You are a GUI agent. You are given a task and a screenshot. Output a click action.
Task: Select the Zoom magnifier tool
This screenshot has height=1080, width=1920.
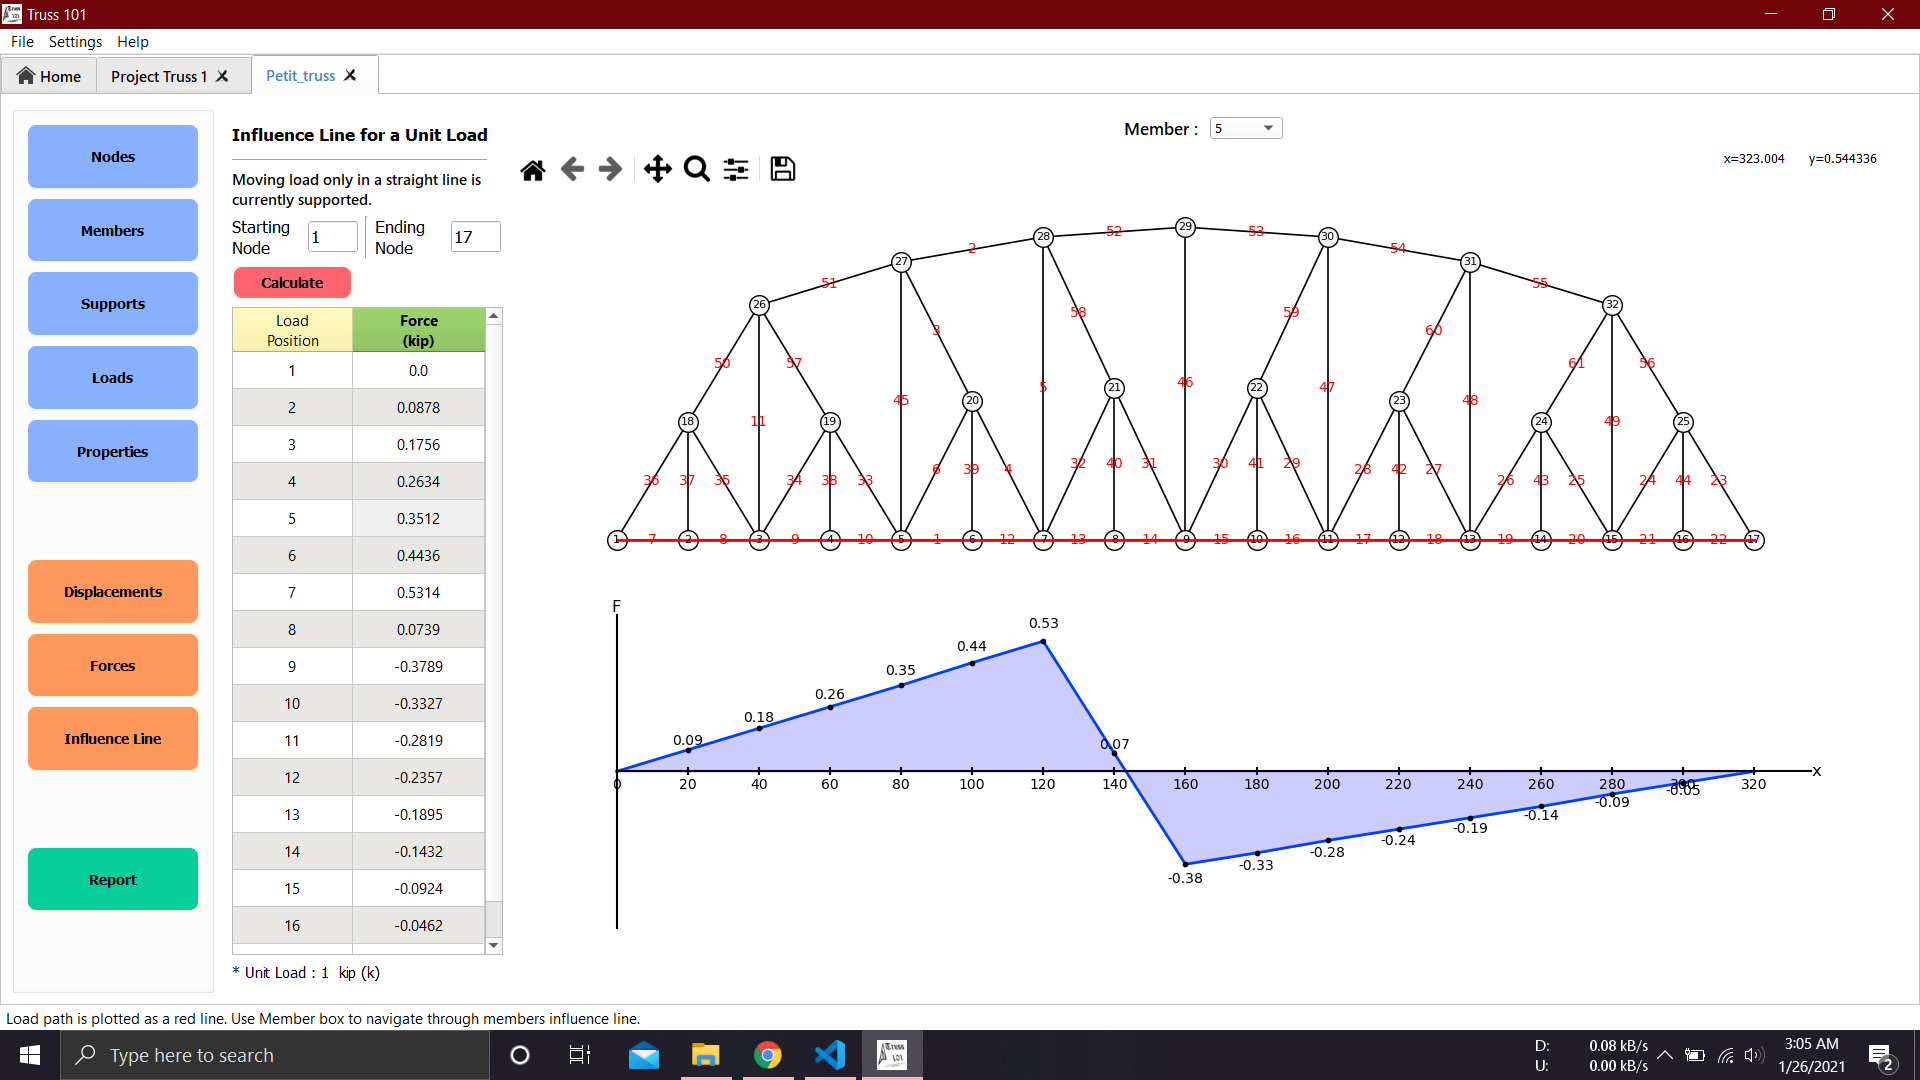pos(697,170)
